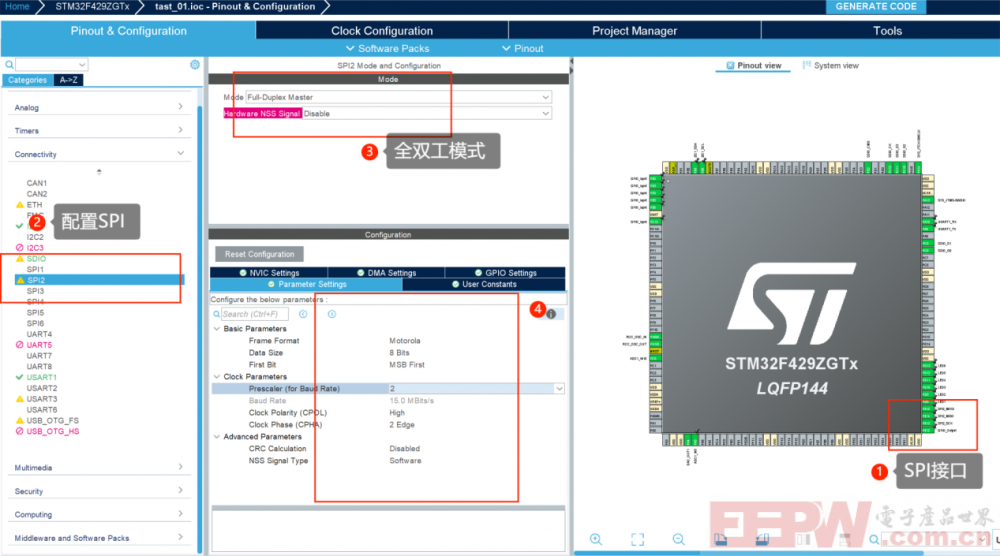Open Parameter Settings tab
Screen dimensions: 1000x556
(306, 284)
